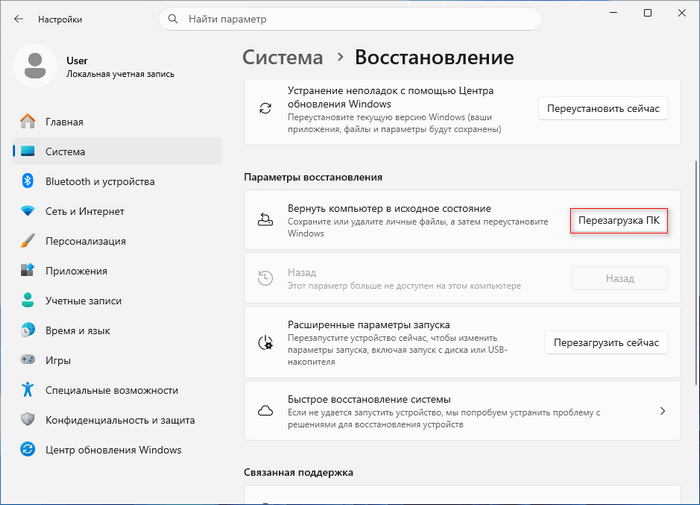Click the Локальная учетная запись label
Screen dimensions: 700x505
click(x=121, y=74)
